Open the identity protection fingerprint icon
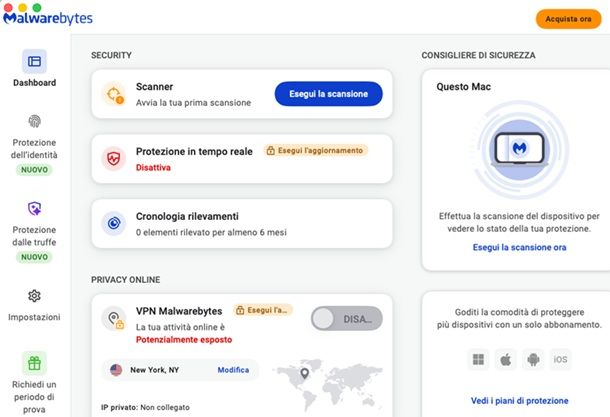The height and width of the screenshot is (417, 610). (x=35, y=121)
